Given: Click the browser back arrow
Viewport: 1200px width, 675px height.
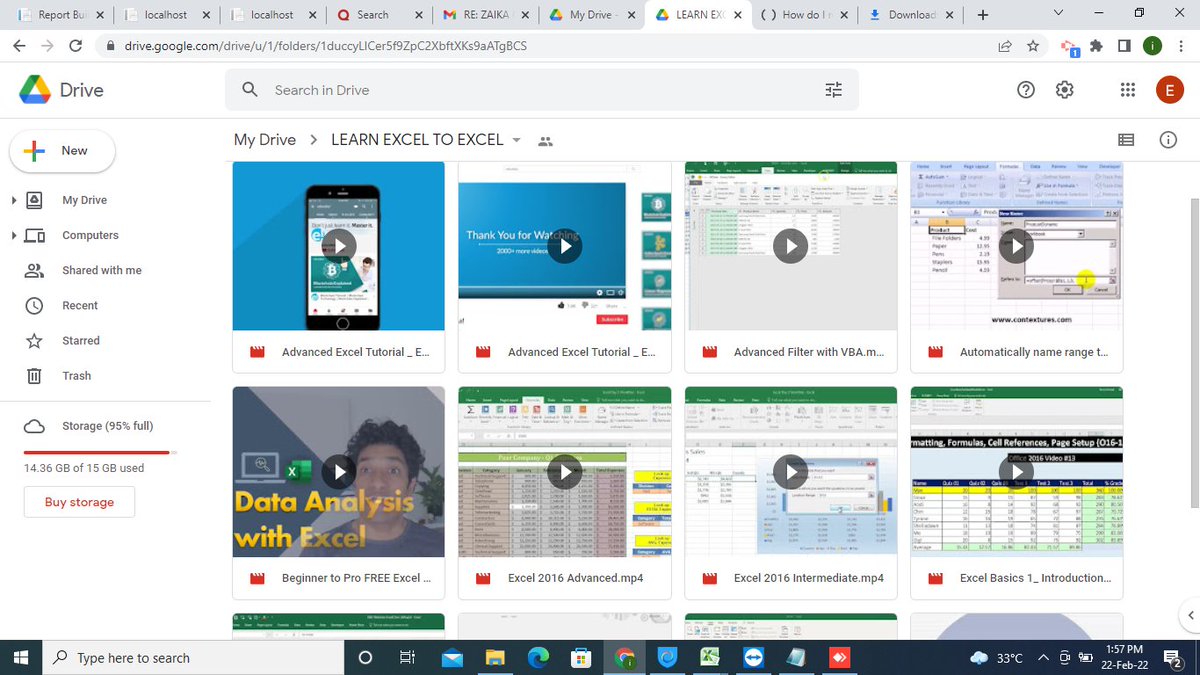Looking at the screenshot, I should coord(20,46).
